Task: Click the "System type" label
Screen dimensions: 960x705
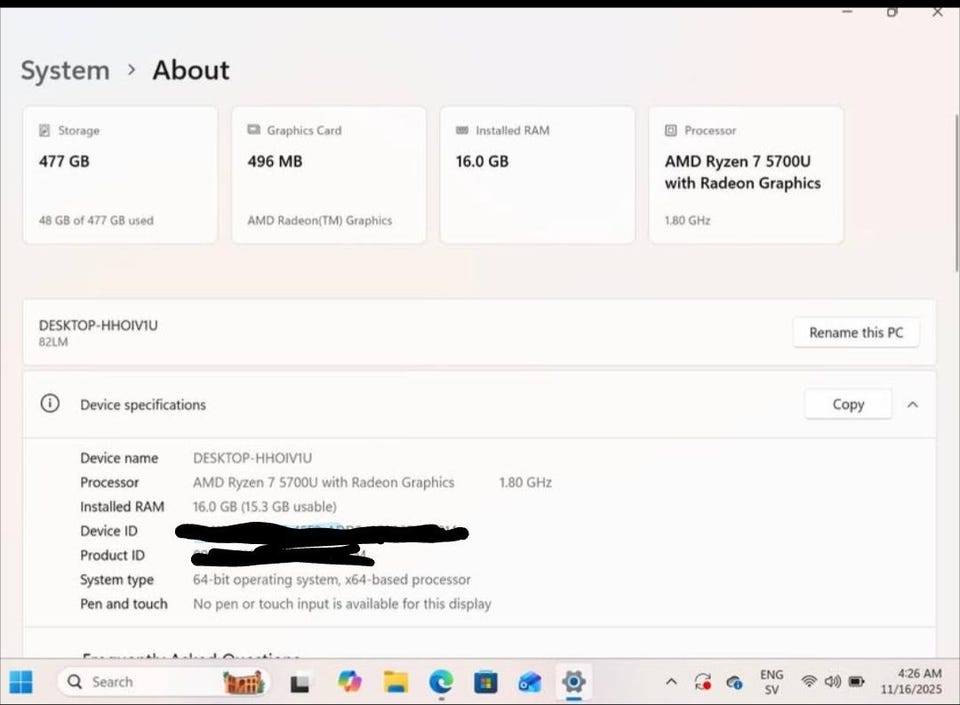Action: pyautogui.click(x=117, y=580)
